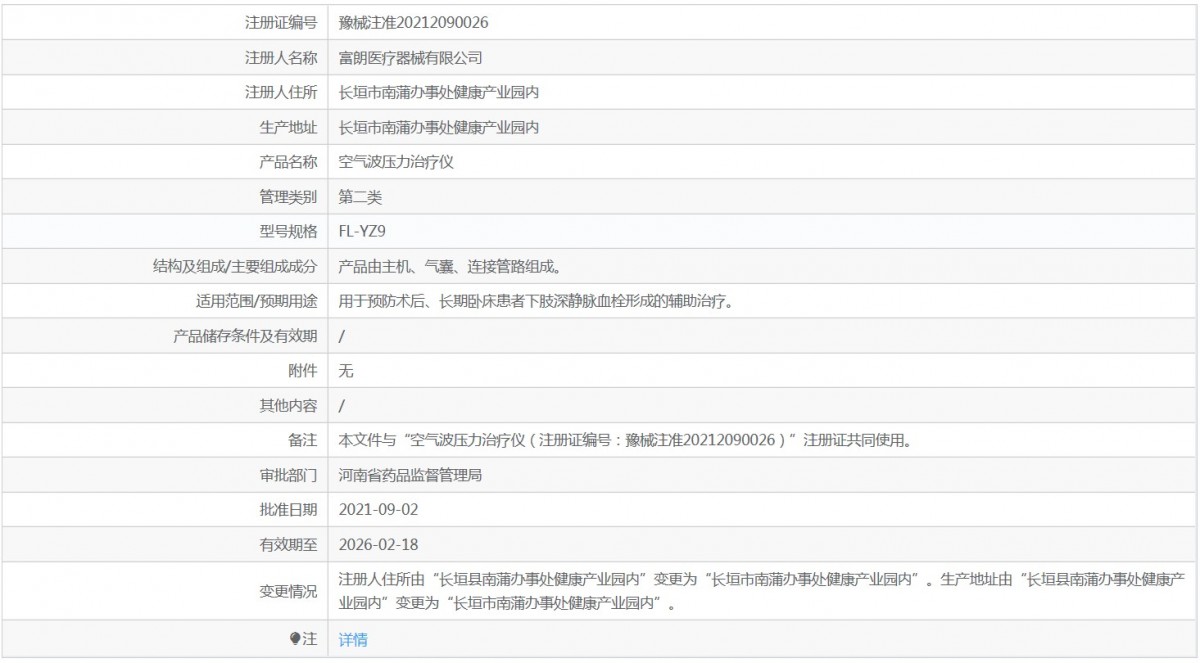Open the 详情 link
1200x663 pixels.
tap(353, 640)
